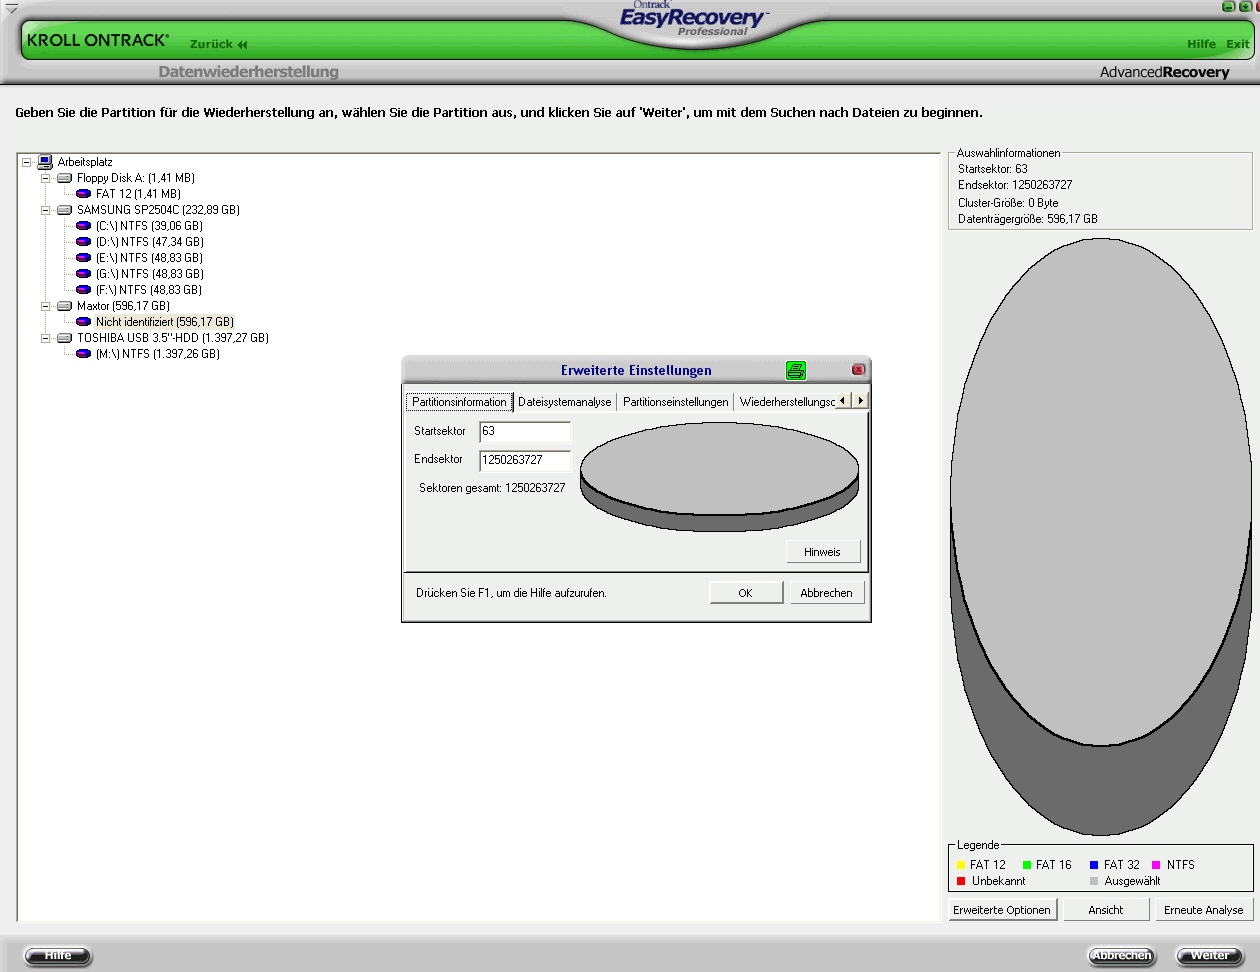
Task: Collapse the Maxtor drive node
Action: coord(46,306)
